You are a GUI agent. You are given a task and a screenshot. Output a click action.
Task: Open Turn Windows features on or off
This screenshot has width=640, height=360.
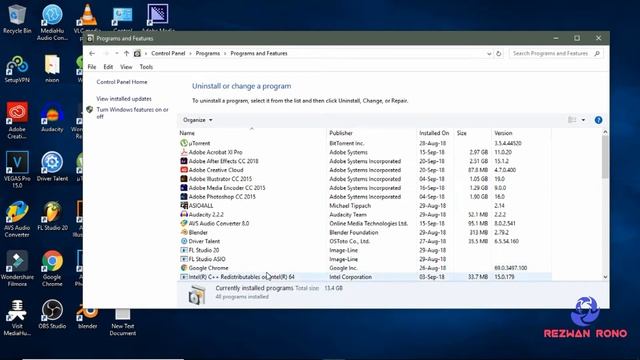(x=132, y=113)
